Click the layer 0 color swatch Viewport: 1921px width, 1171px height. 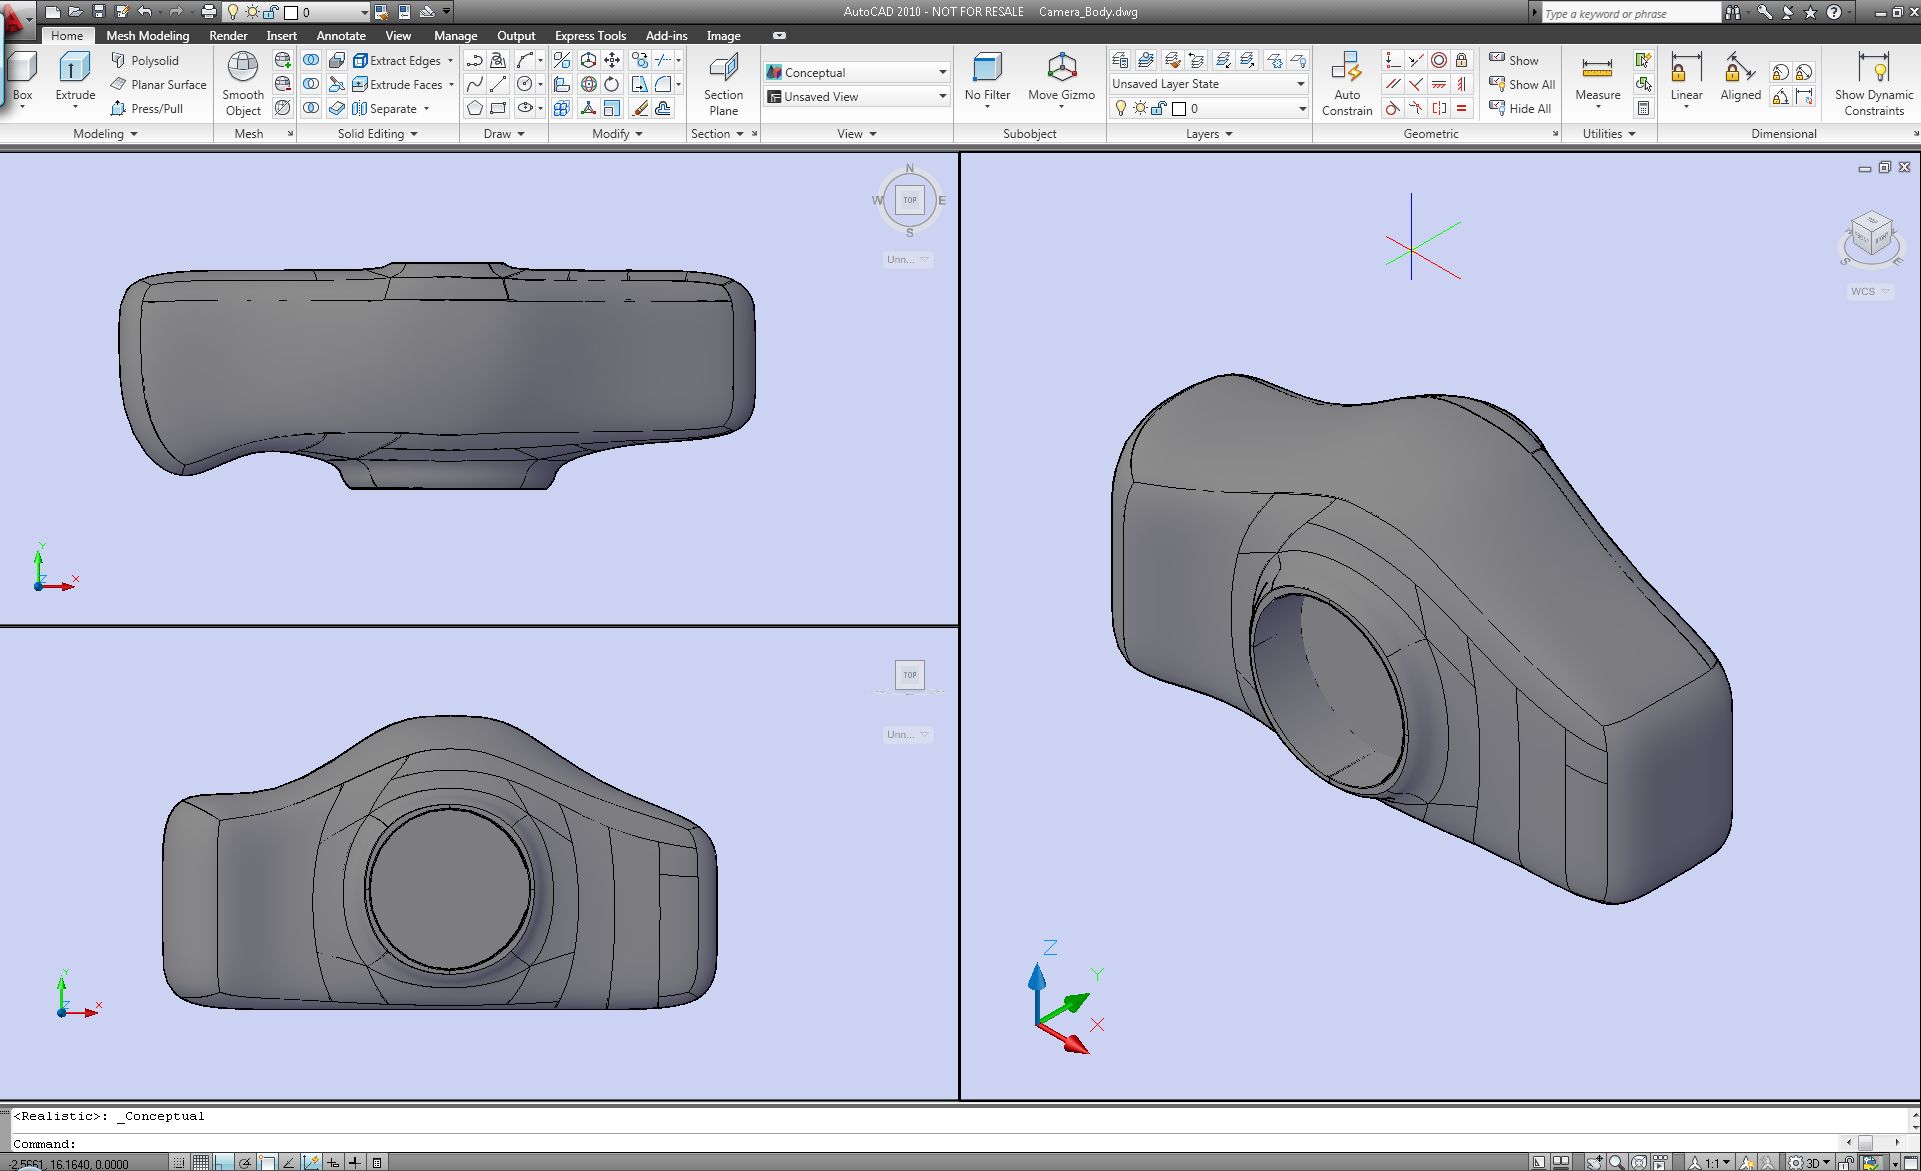[x=1179, y=108]
